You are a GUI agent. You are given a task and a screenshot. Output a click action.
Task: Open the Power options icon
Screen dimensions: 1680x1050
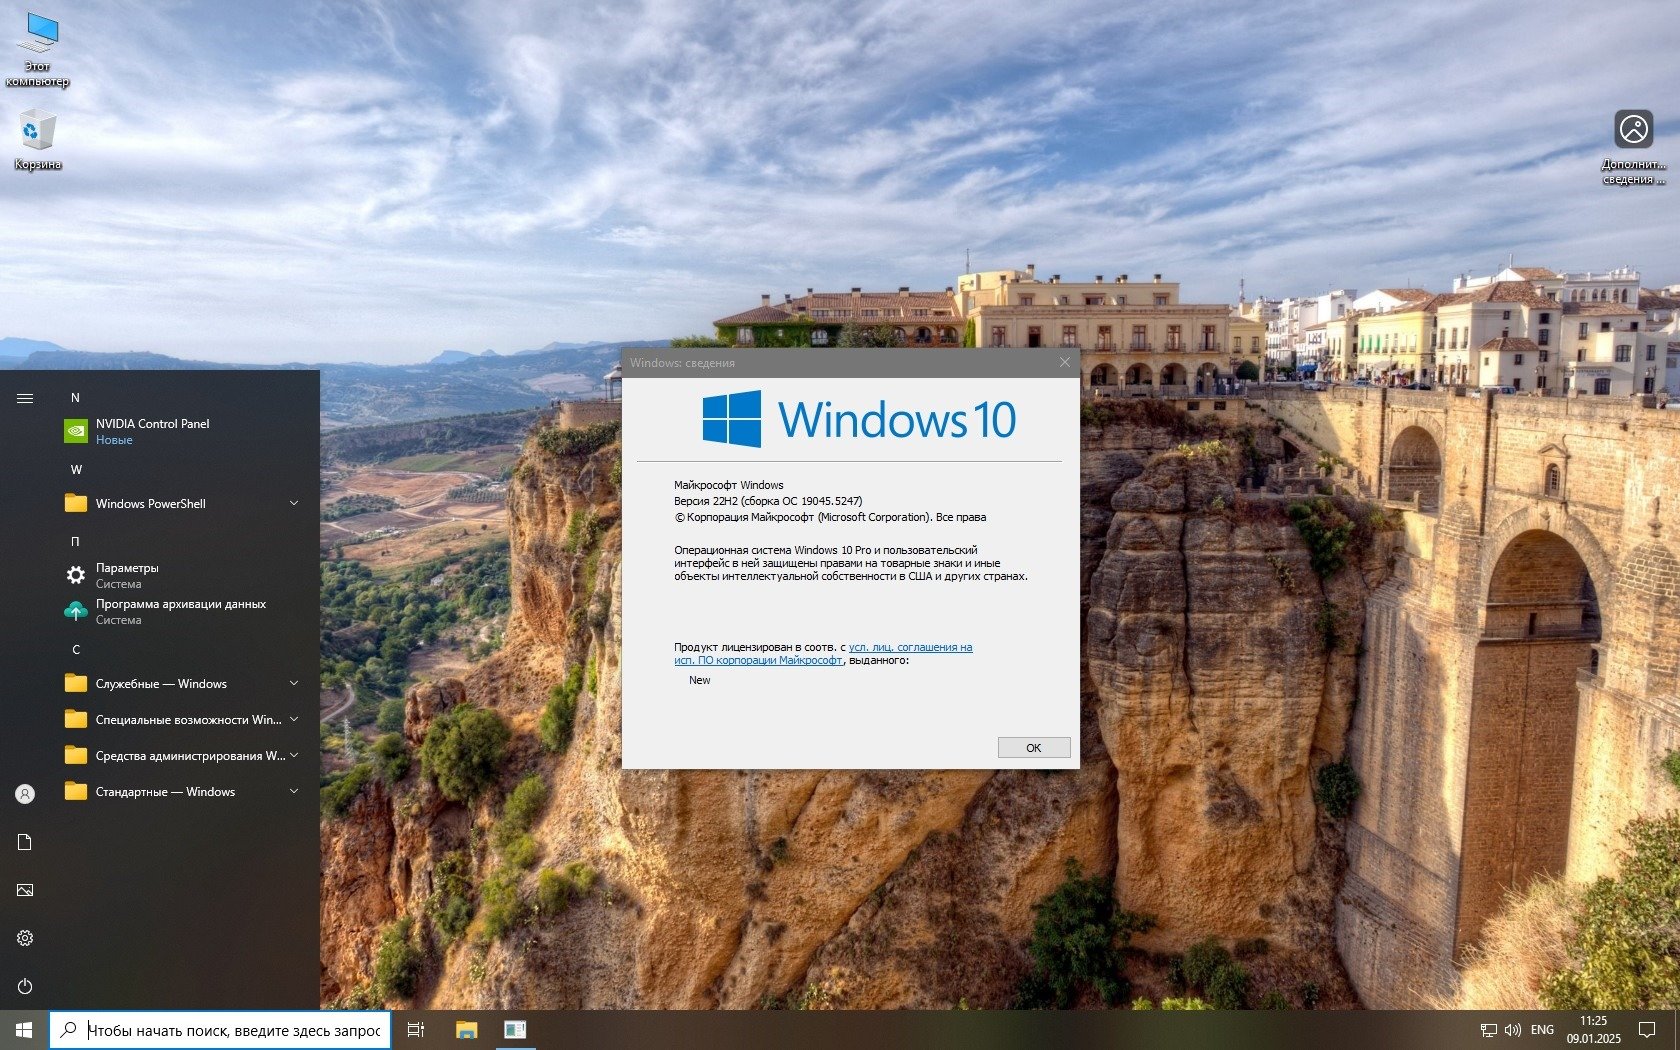pyautogui.click(x=25, y=986)
